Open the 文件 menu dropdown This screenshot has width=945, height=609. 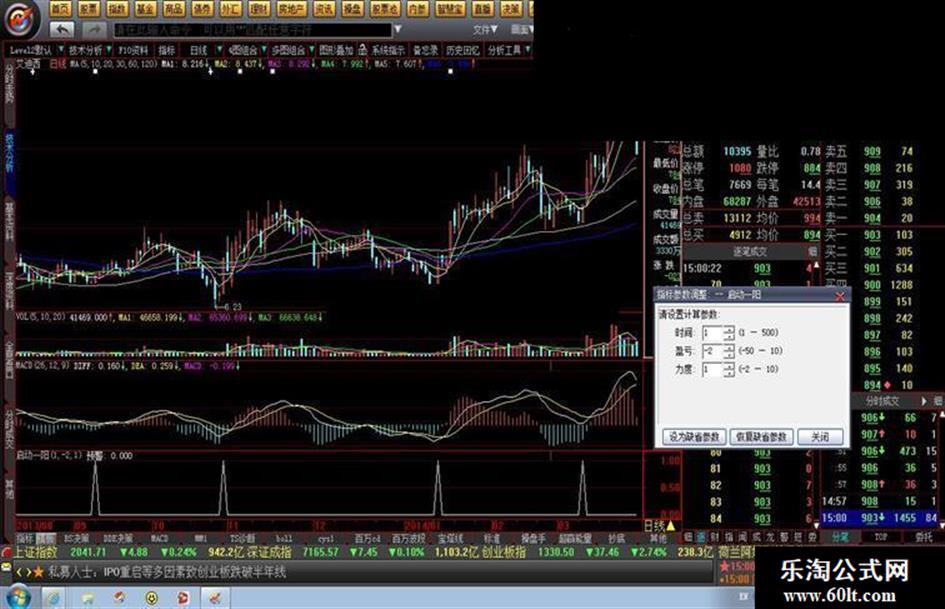pyautogui.click(x=486, y=30)
